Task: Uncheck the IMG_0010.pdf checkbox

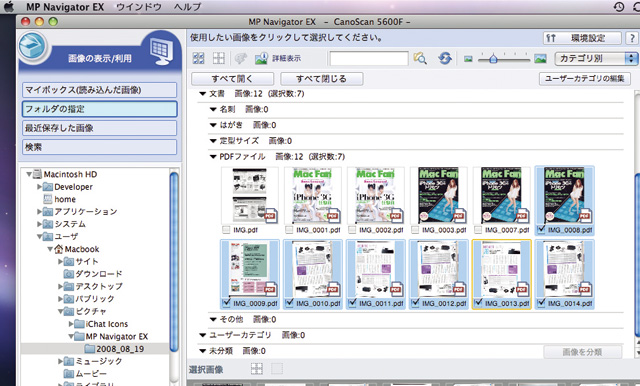Action: pos(289,303)
